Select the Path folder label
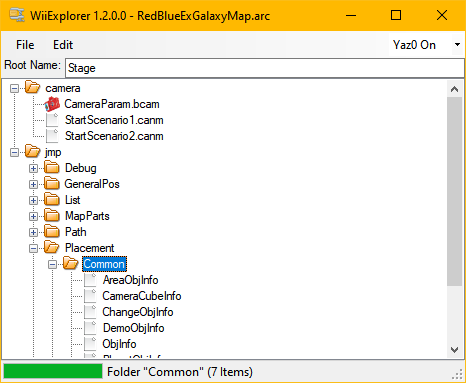The width and height of the screenshot is (466, 383). 75,232
